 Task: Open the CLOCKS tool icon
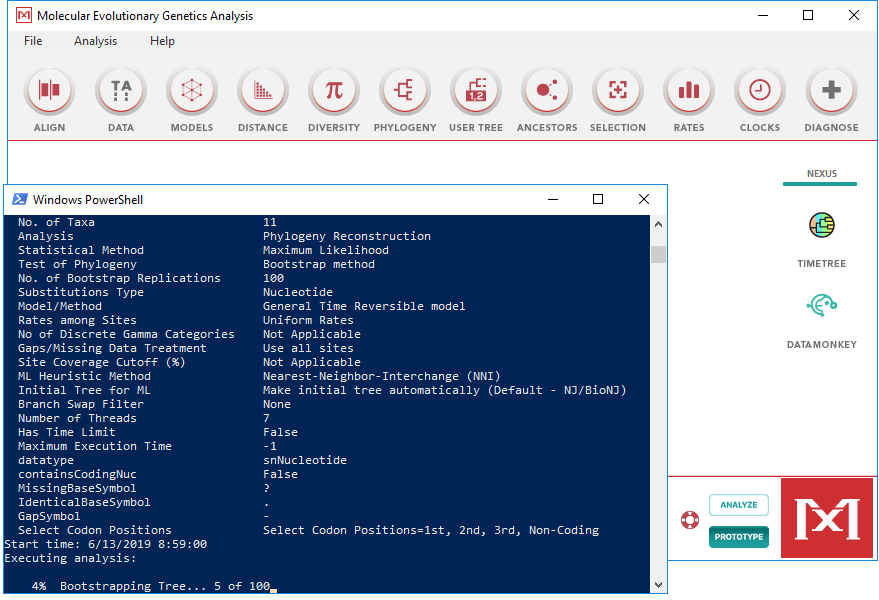point(760,90)
